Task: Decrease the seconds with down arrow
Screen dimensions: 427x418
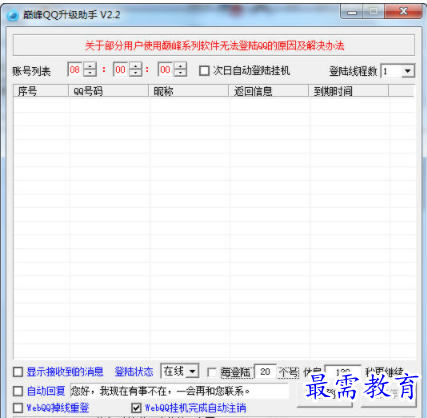Action: 180,73
